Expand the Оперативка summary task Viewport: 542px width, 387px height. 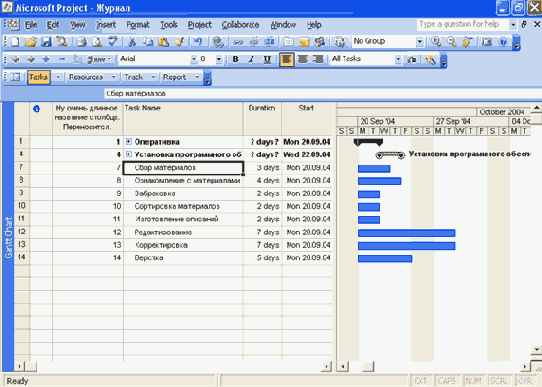tap(129, 141)
